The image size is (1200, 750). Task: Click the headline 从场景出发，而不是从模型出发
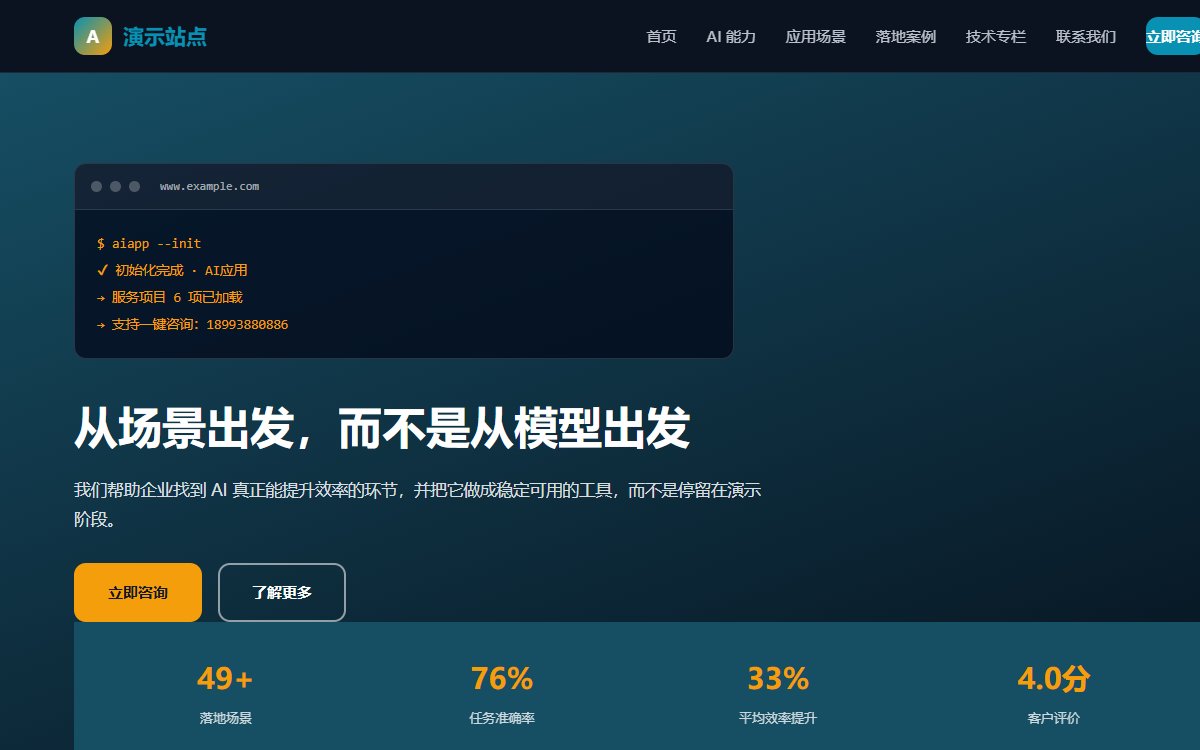point(382,429)
